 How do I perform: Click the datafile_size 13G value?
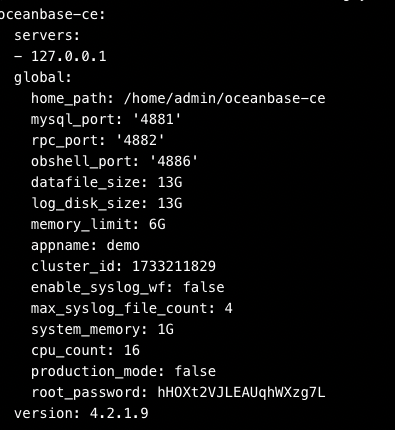tap(170, 182)
